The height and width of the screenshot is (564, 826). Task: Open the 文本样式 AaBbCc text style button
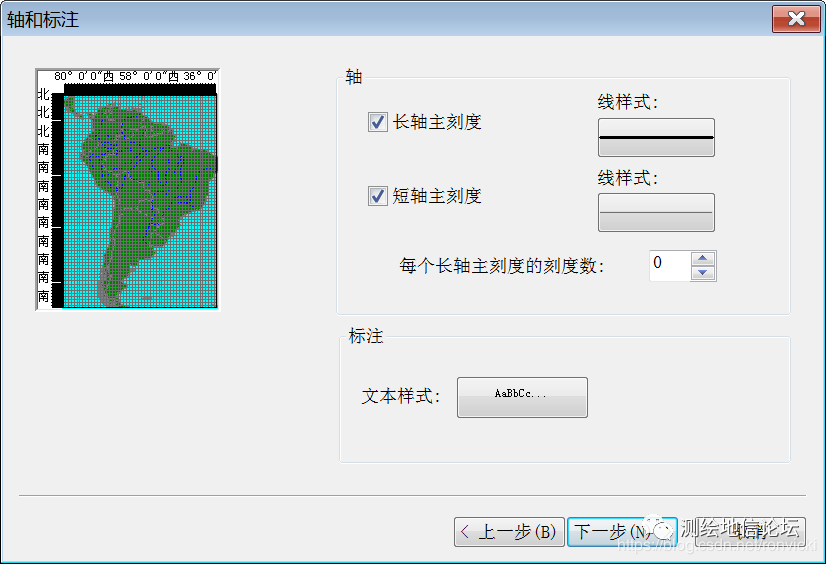522,397
